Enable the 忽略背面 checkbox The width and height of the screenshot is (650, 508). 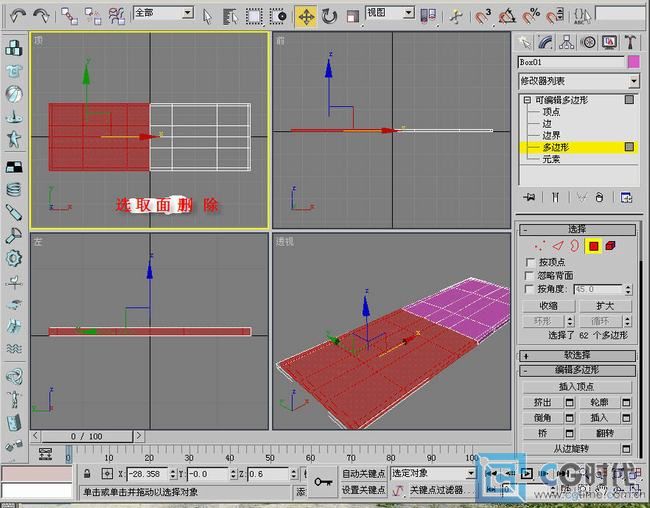pos(529,275)
